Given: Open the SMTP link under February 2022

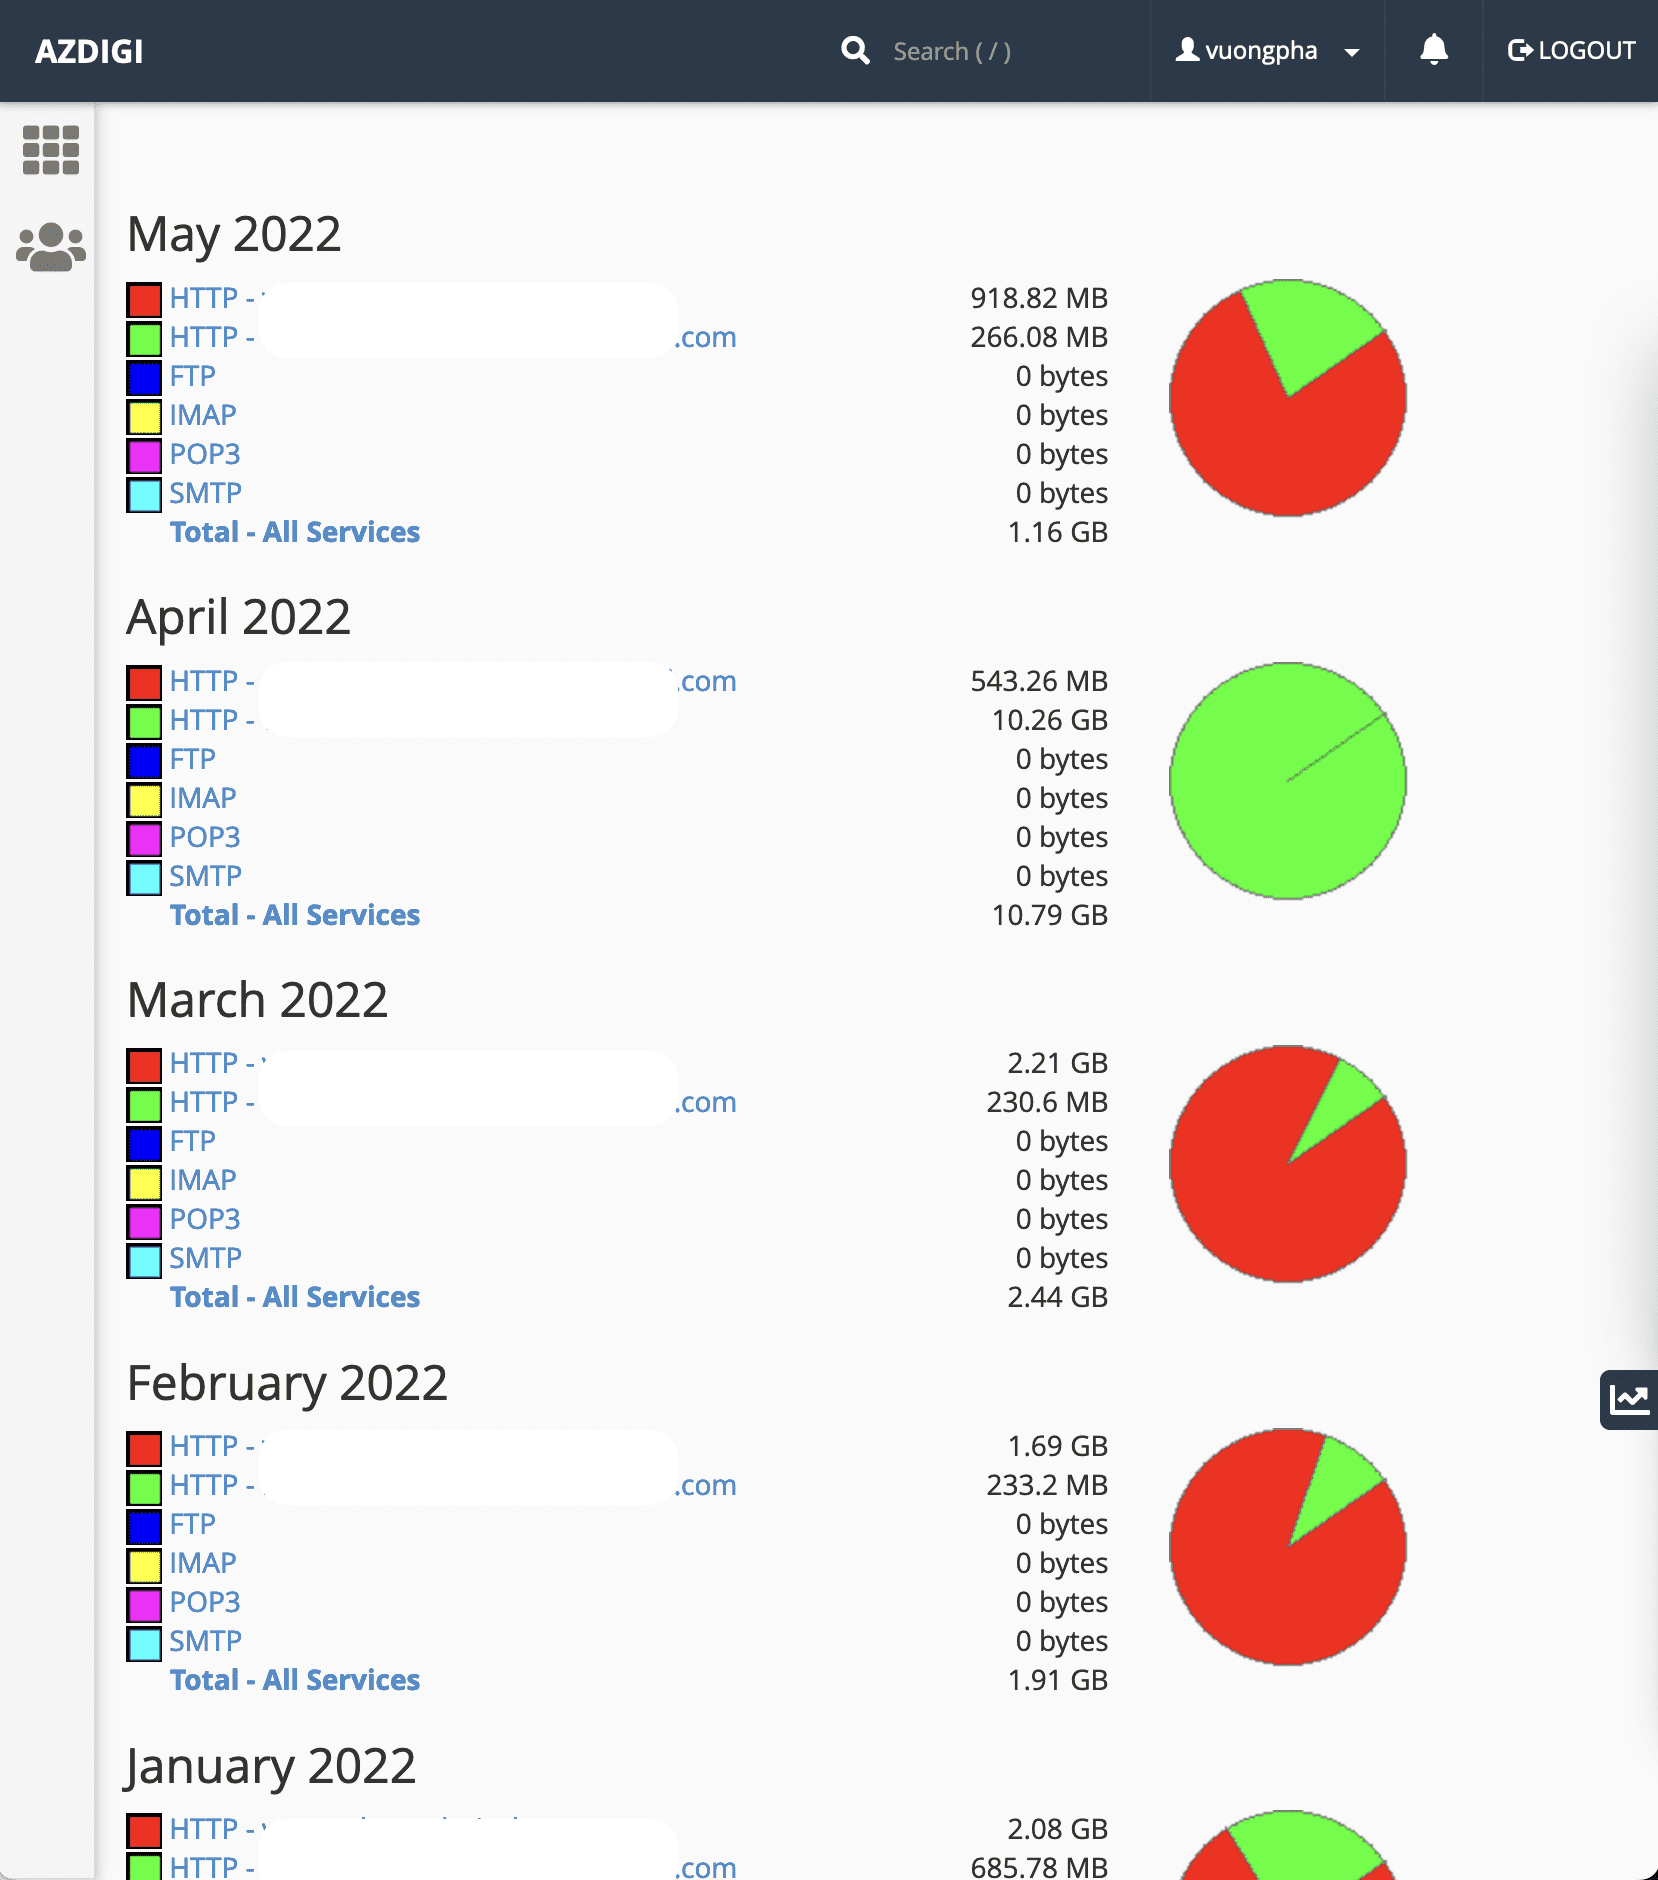Looking at the screenshot, I should tap(204, 1641).
